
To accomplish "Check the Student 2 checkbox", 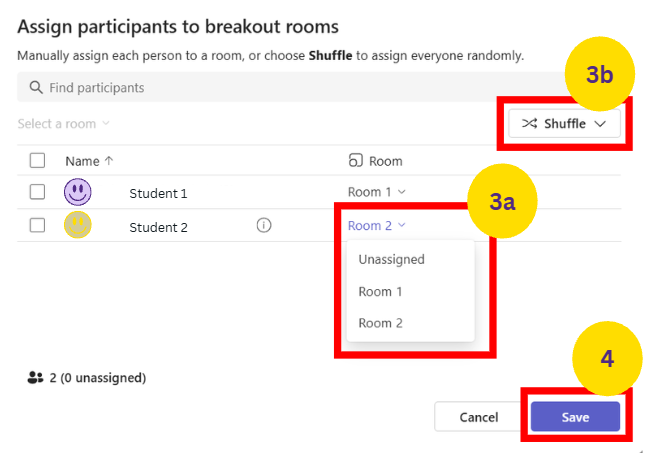I will tap(38, 226).
